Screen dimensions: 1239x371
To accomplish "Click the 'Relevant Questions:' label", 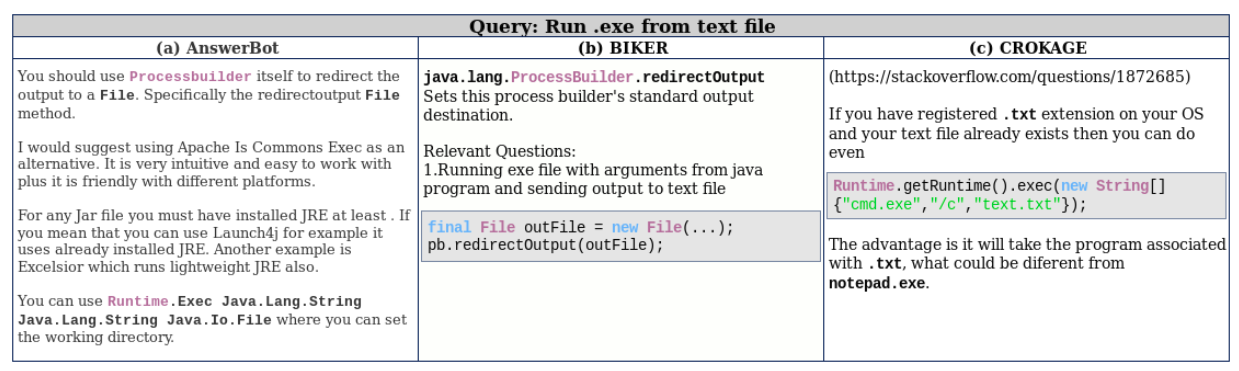I will pyautogui.click(x=499, y=151).
